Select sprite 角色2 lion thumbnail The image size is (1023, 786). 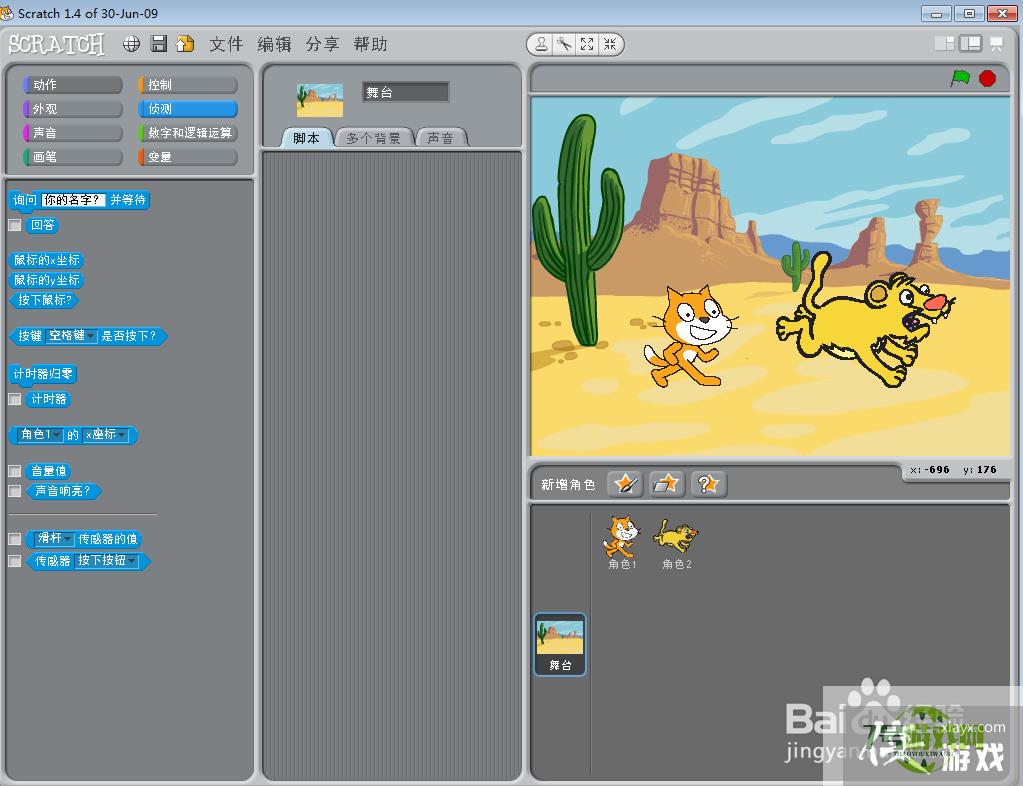click(x=677, y=542)
